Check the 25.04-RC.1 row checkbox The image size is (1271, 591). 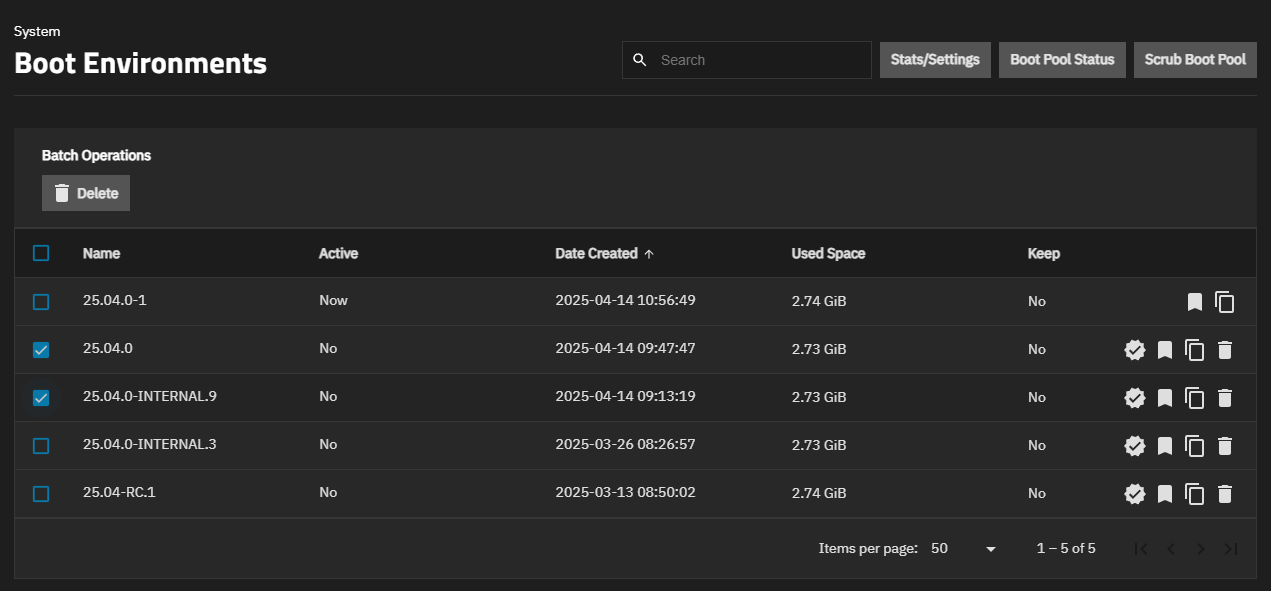[41, 494]
